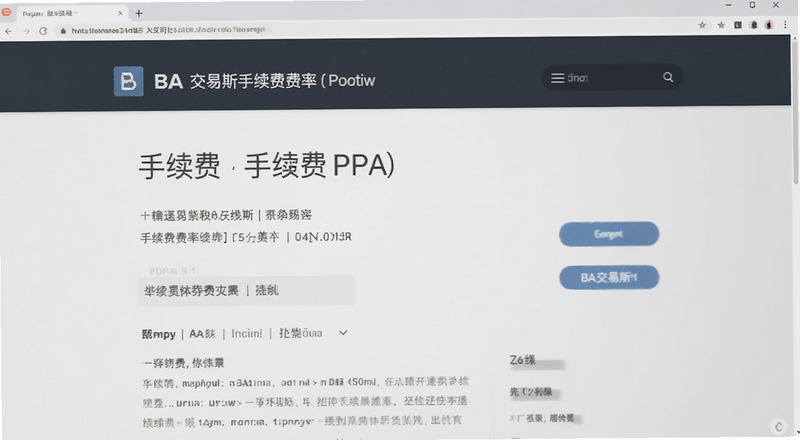The width and height of the screenshot is (800, 440).
Task: Minimize the browser window
Action: pyautogui.click(x=729, y=5)
